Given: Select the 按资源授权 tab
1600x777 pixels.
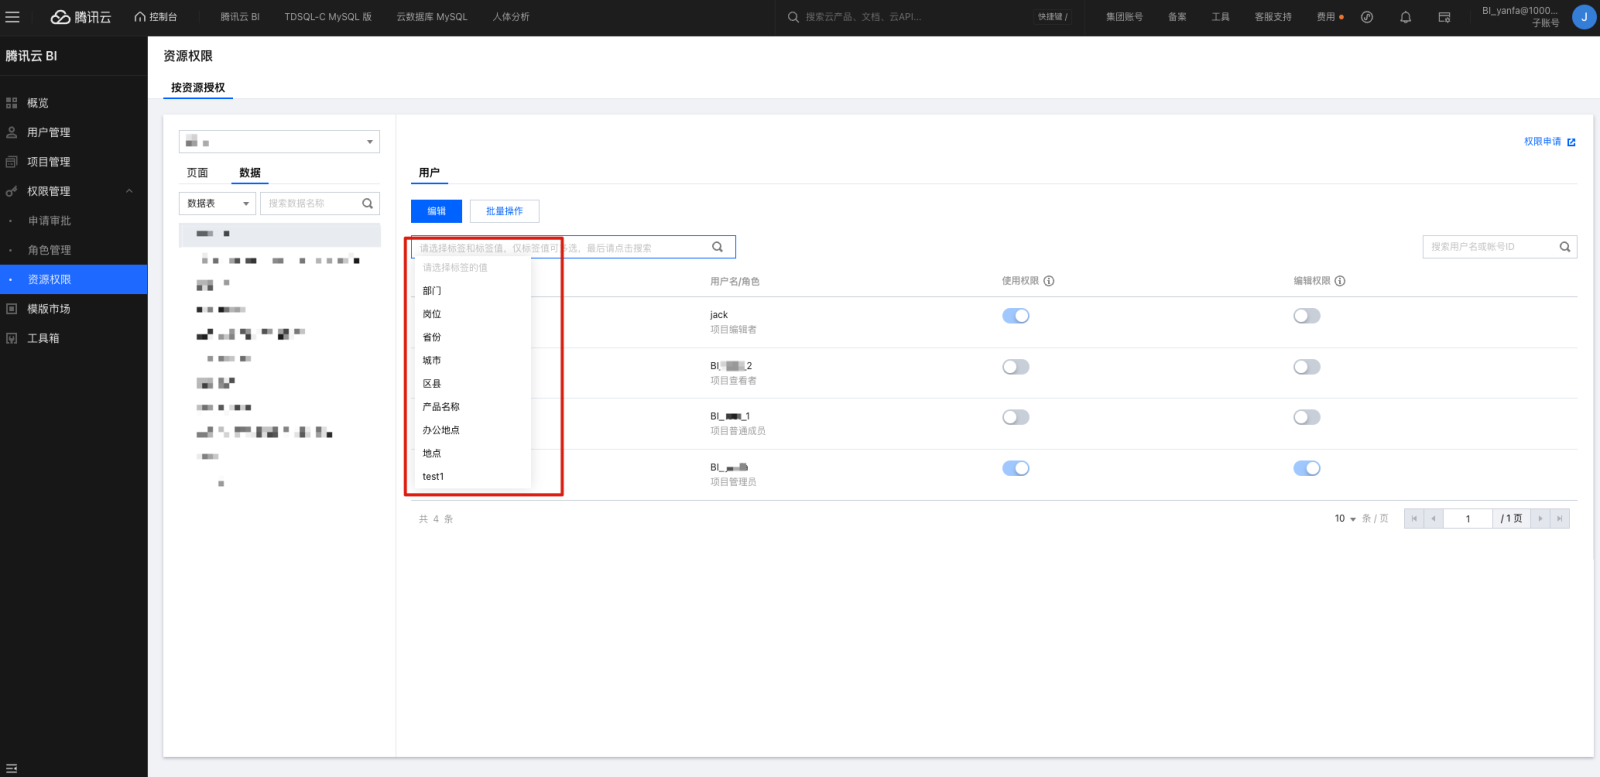Looking at the screenshot, I should point(198,88).
